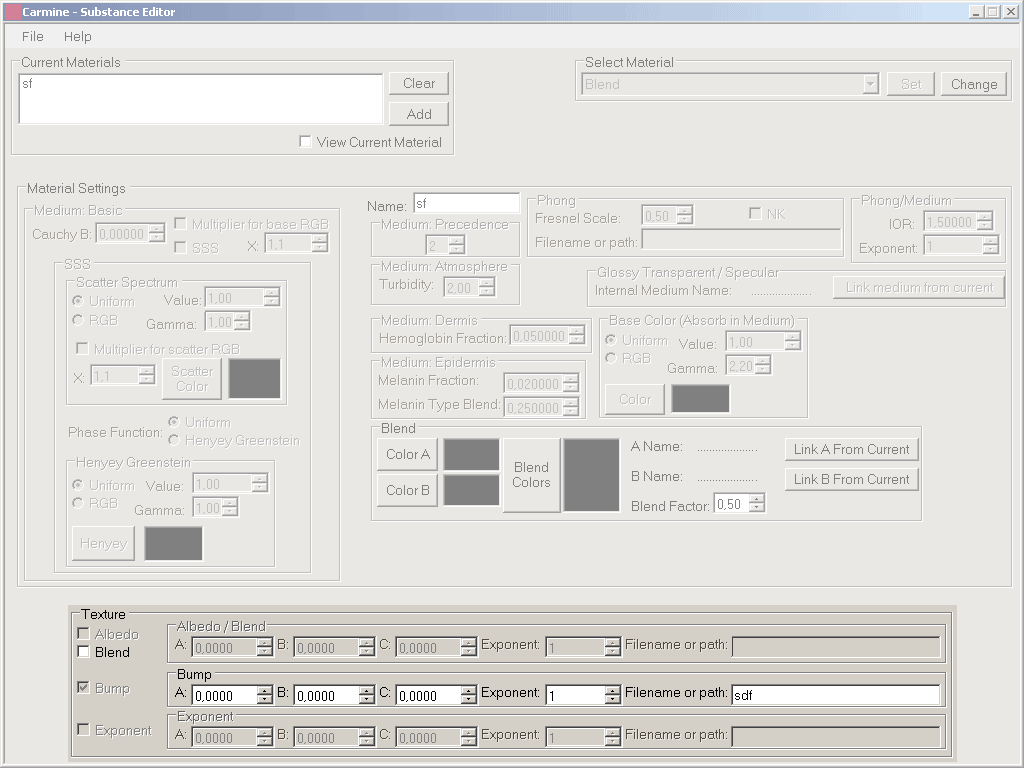The height and width of the screenshot is (768, 1024).
Task: Click the material Name text field
Action: point(466,203)
